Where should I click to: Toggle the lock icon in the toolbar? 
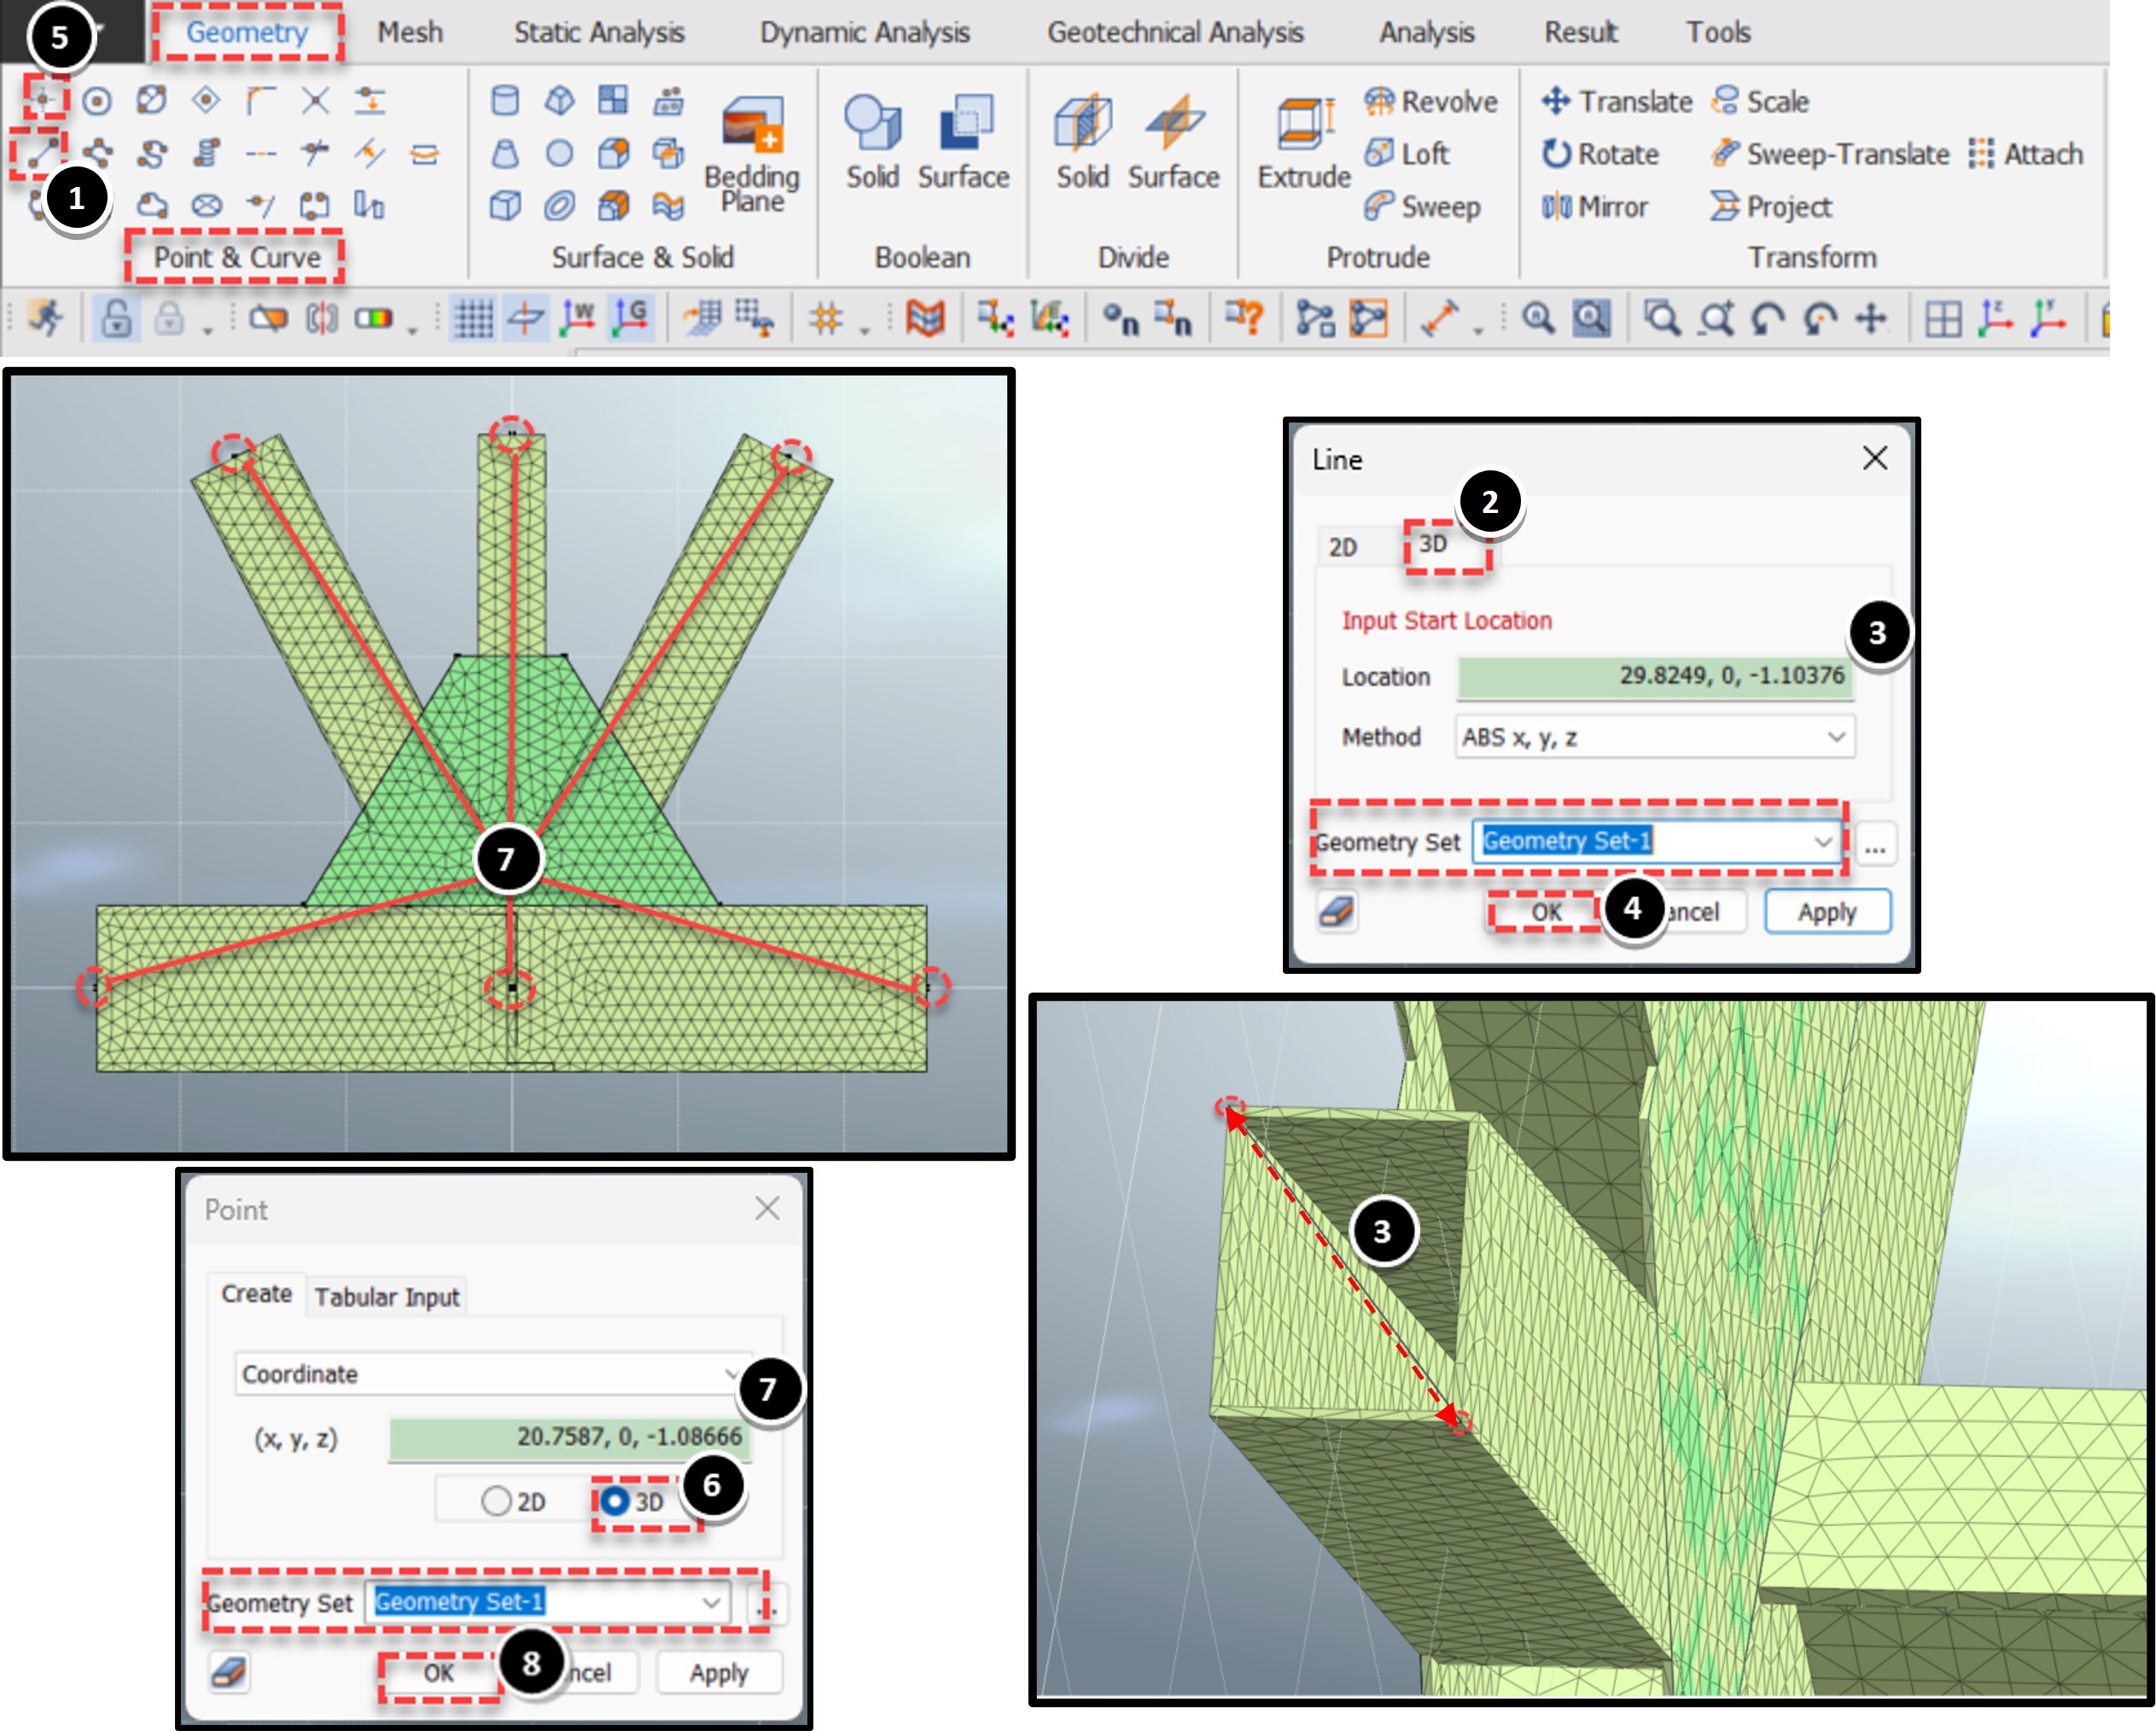[x=117, y=320]
